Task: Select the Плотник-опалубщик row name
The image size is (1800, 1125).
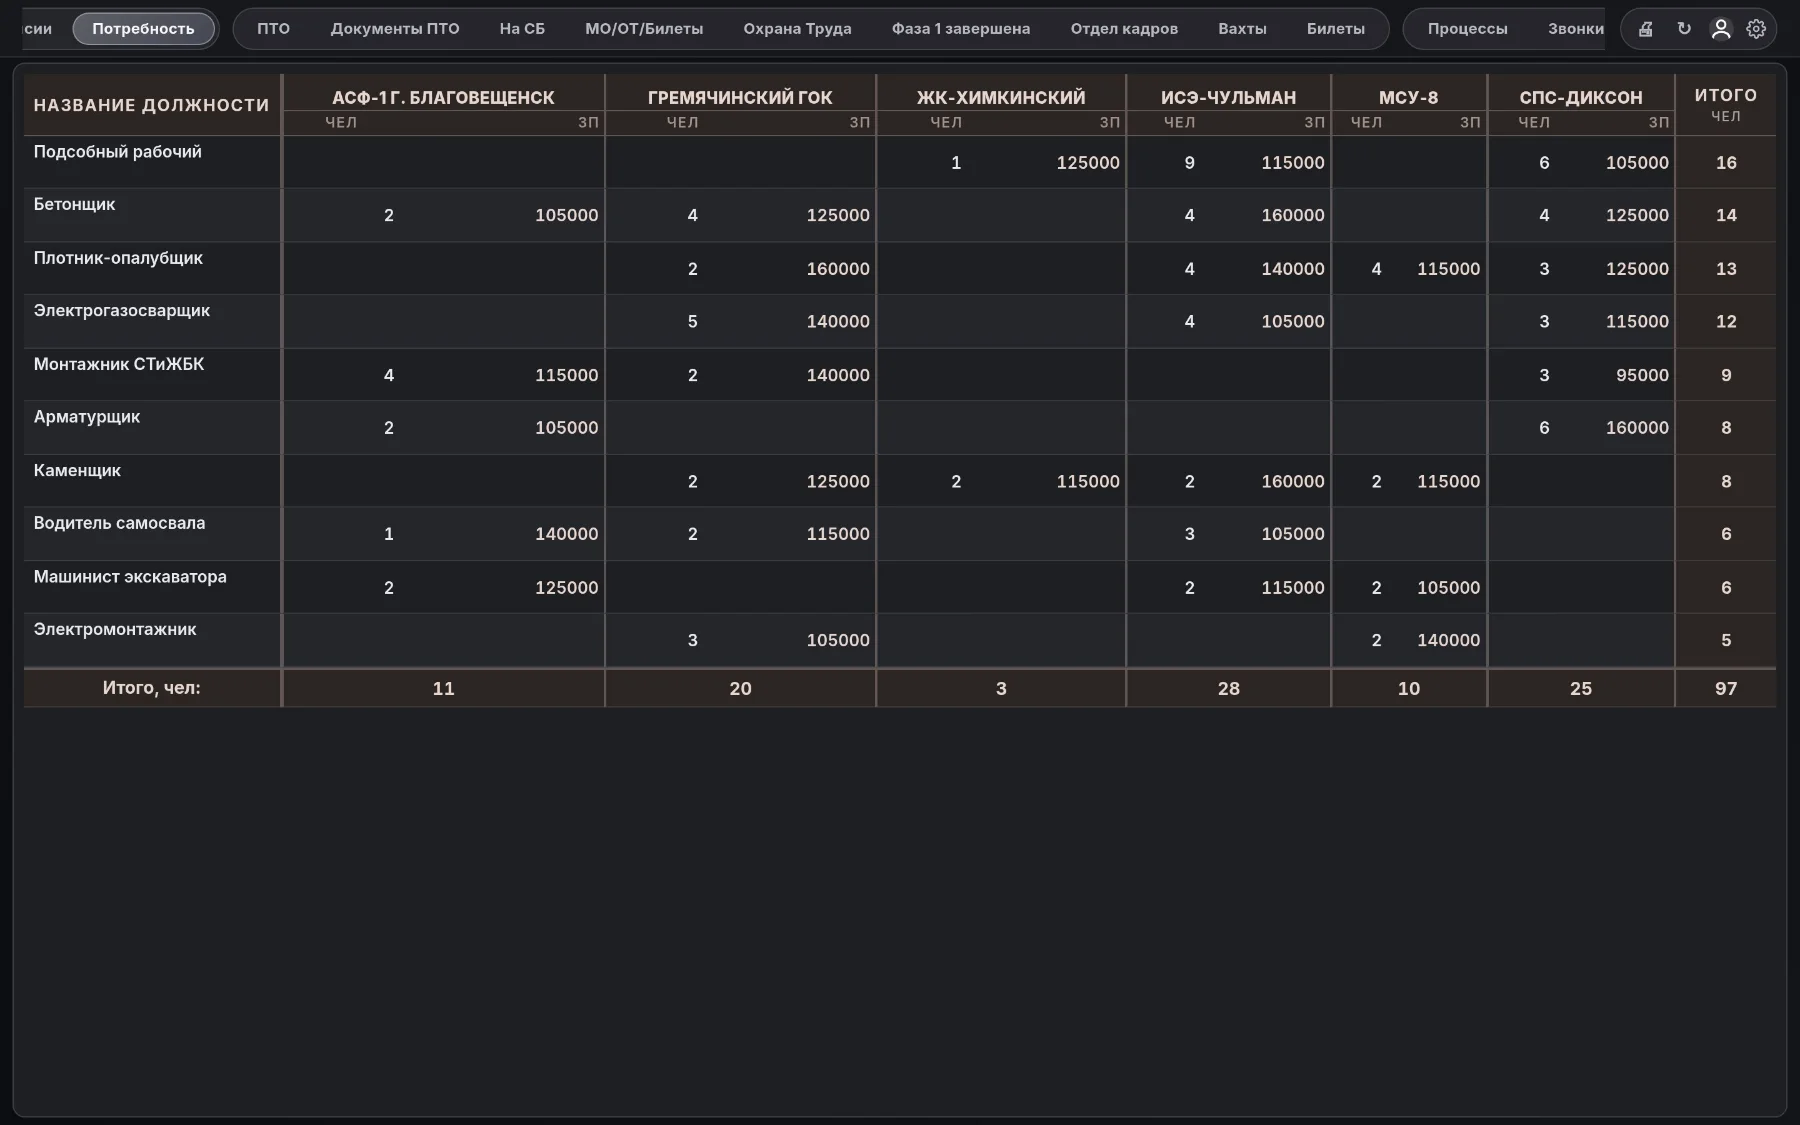Action: coord(118,258)
